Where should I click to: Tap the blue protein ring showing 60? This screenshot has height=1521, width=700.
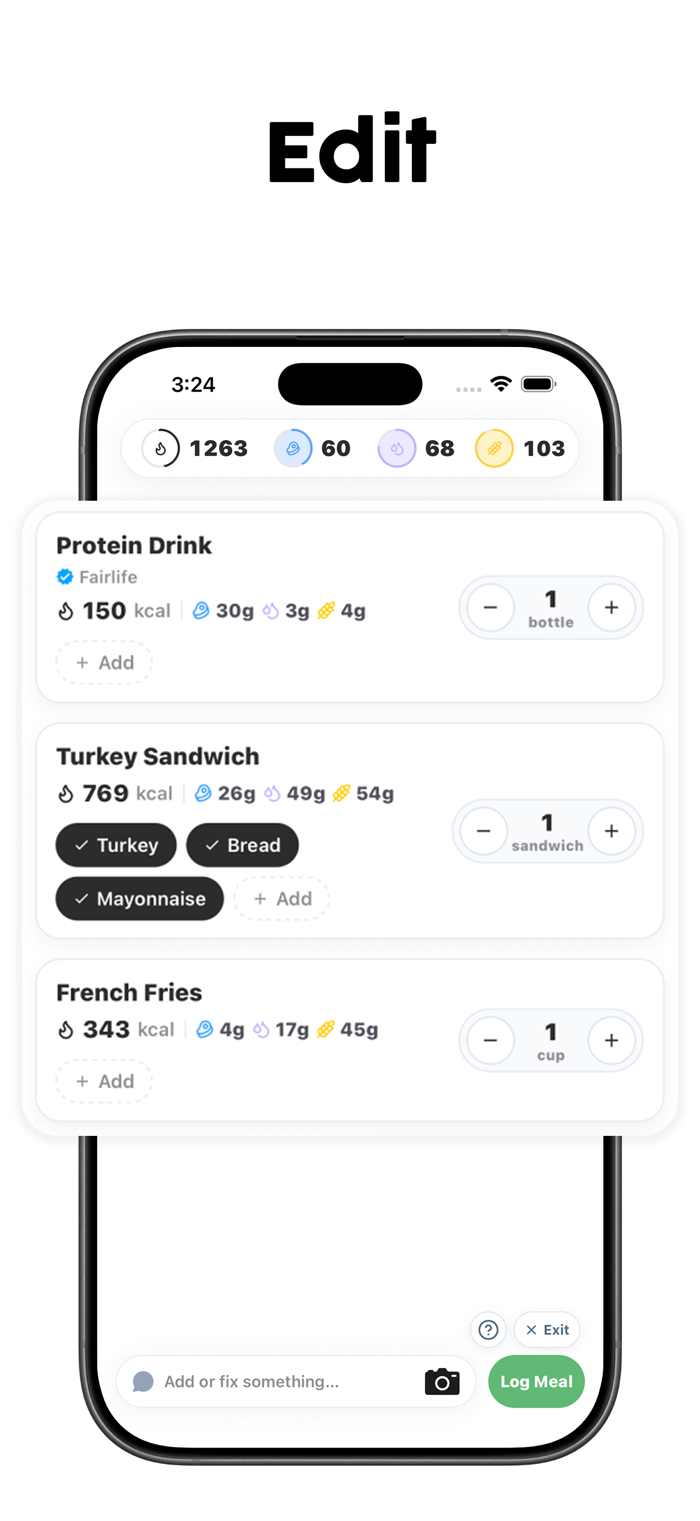tap(293, 448)
